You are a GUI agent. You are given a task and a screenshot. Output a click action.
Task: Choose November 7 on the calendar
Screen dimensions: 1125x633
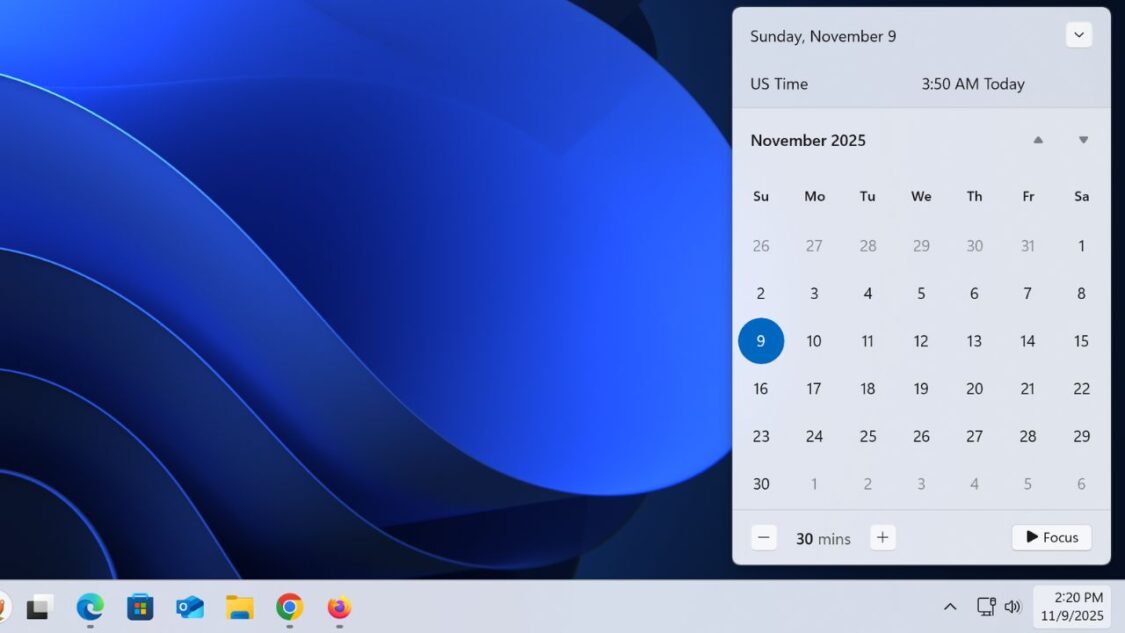[1027, 294]
